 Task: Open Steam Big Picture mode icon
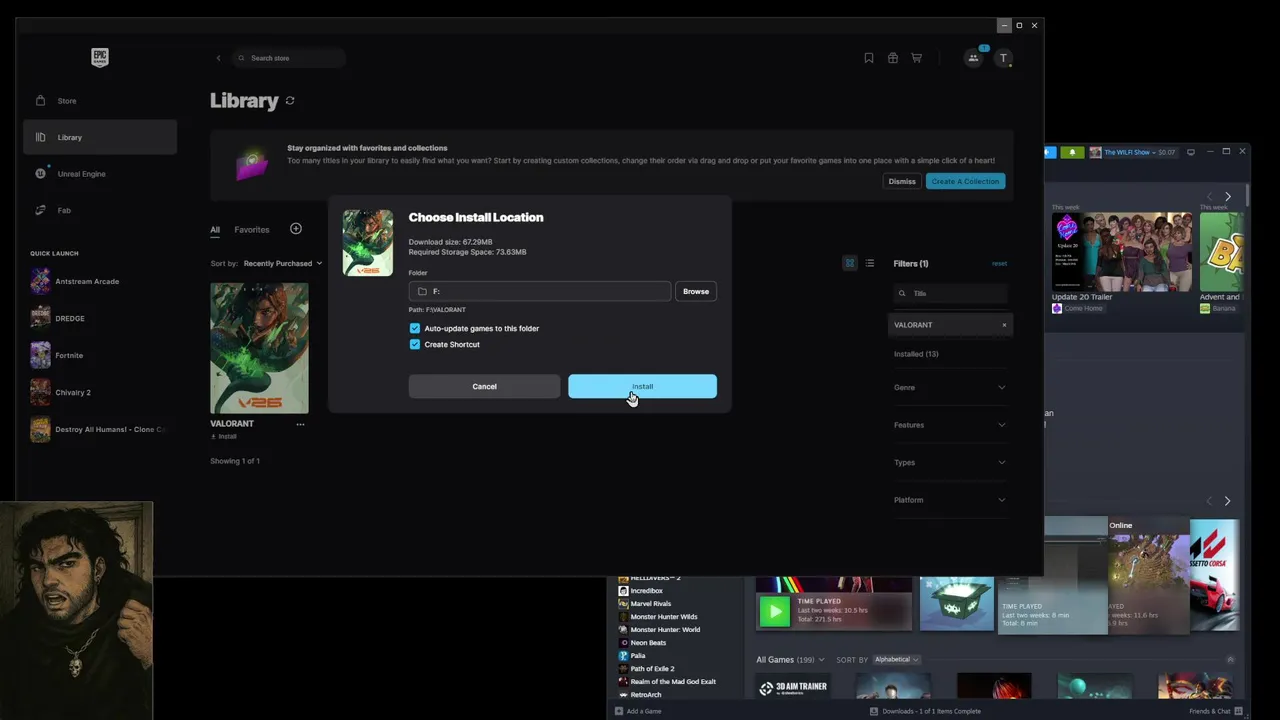(1191, 152)
